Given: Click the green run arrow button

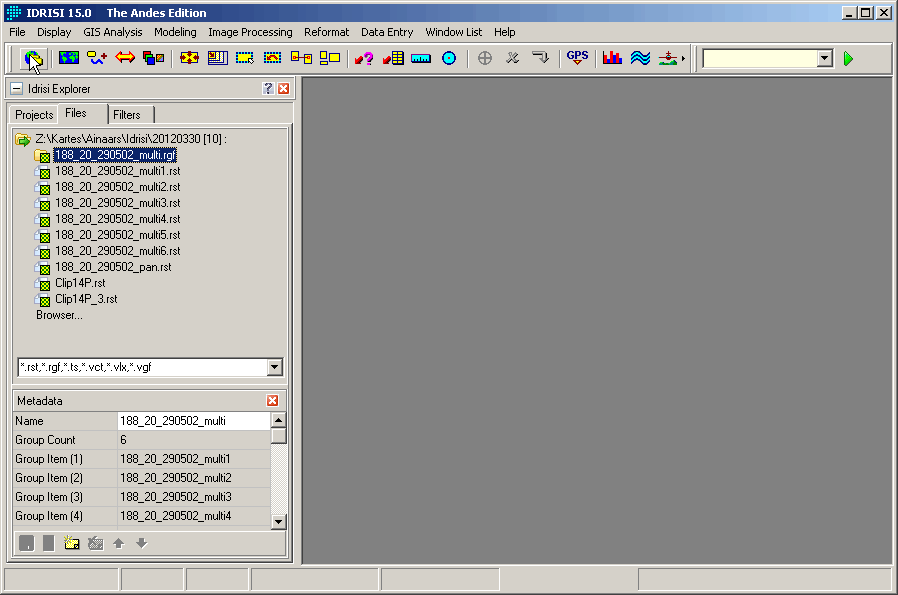Looking at the screenshot, I should (x=848, y=58).
